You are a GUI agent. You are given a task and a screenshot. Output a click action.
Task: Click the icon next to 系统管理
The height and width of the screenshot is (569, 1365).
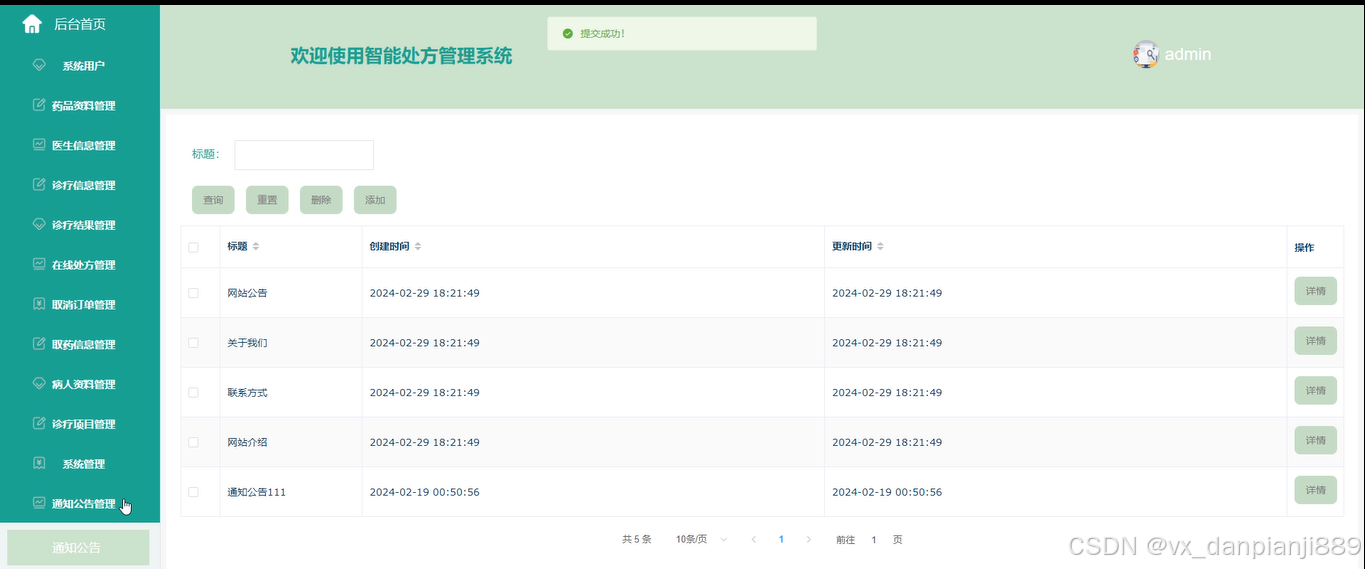(x=39, y=463)
